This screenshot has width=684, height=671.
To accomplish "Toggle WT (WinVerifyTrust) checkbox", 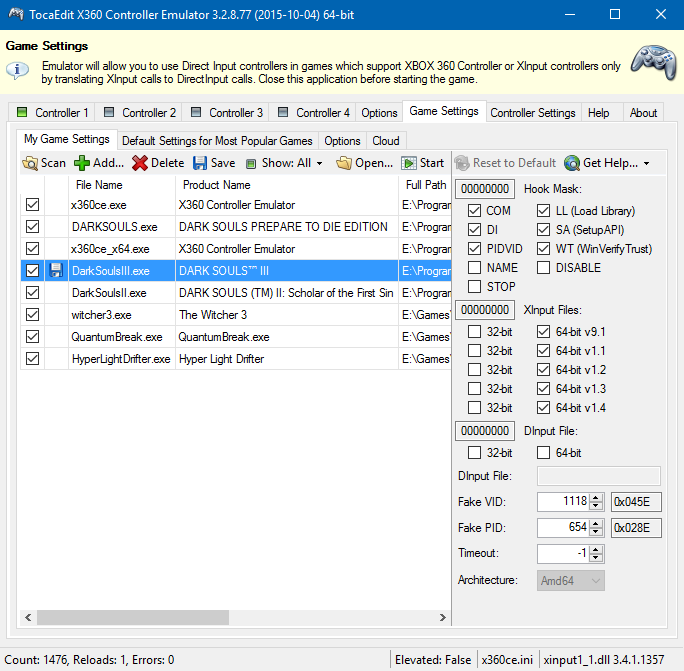I will click(543, 249).
